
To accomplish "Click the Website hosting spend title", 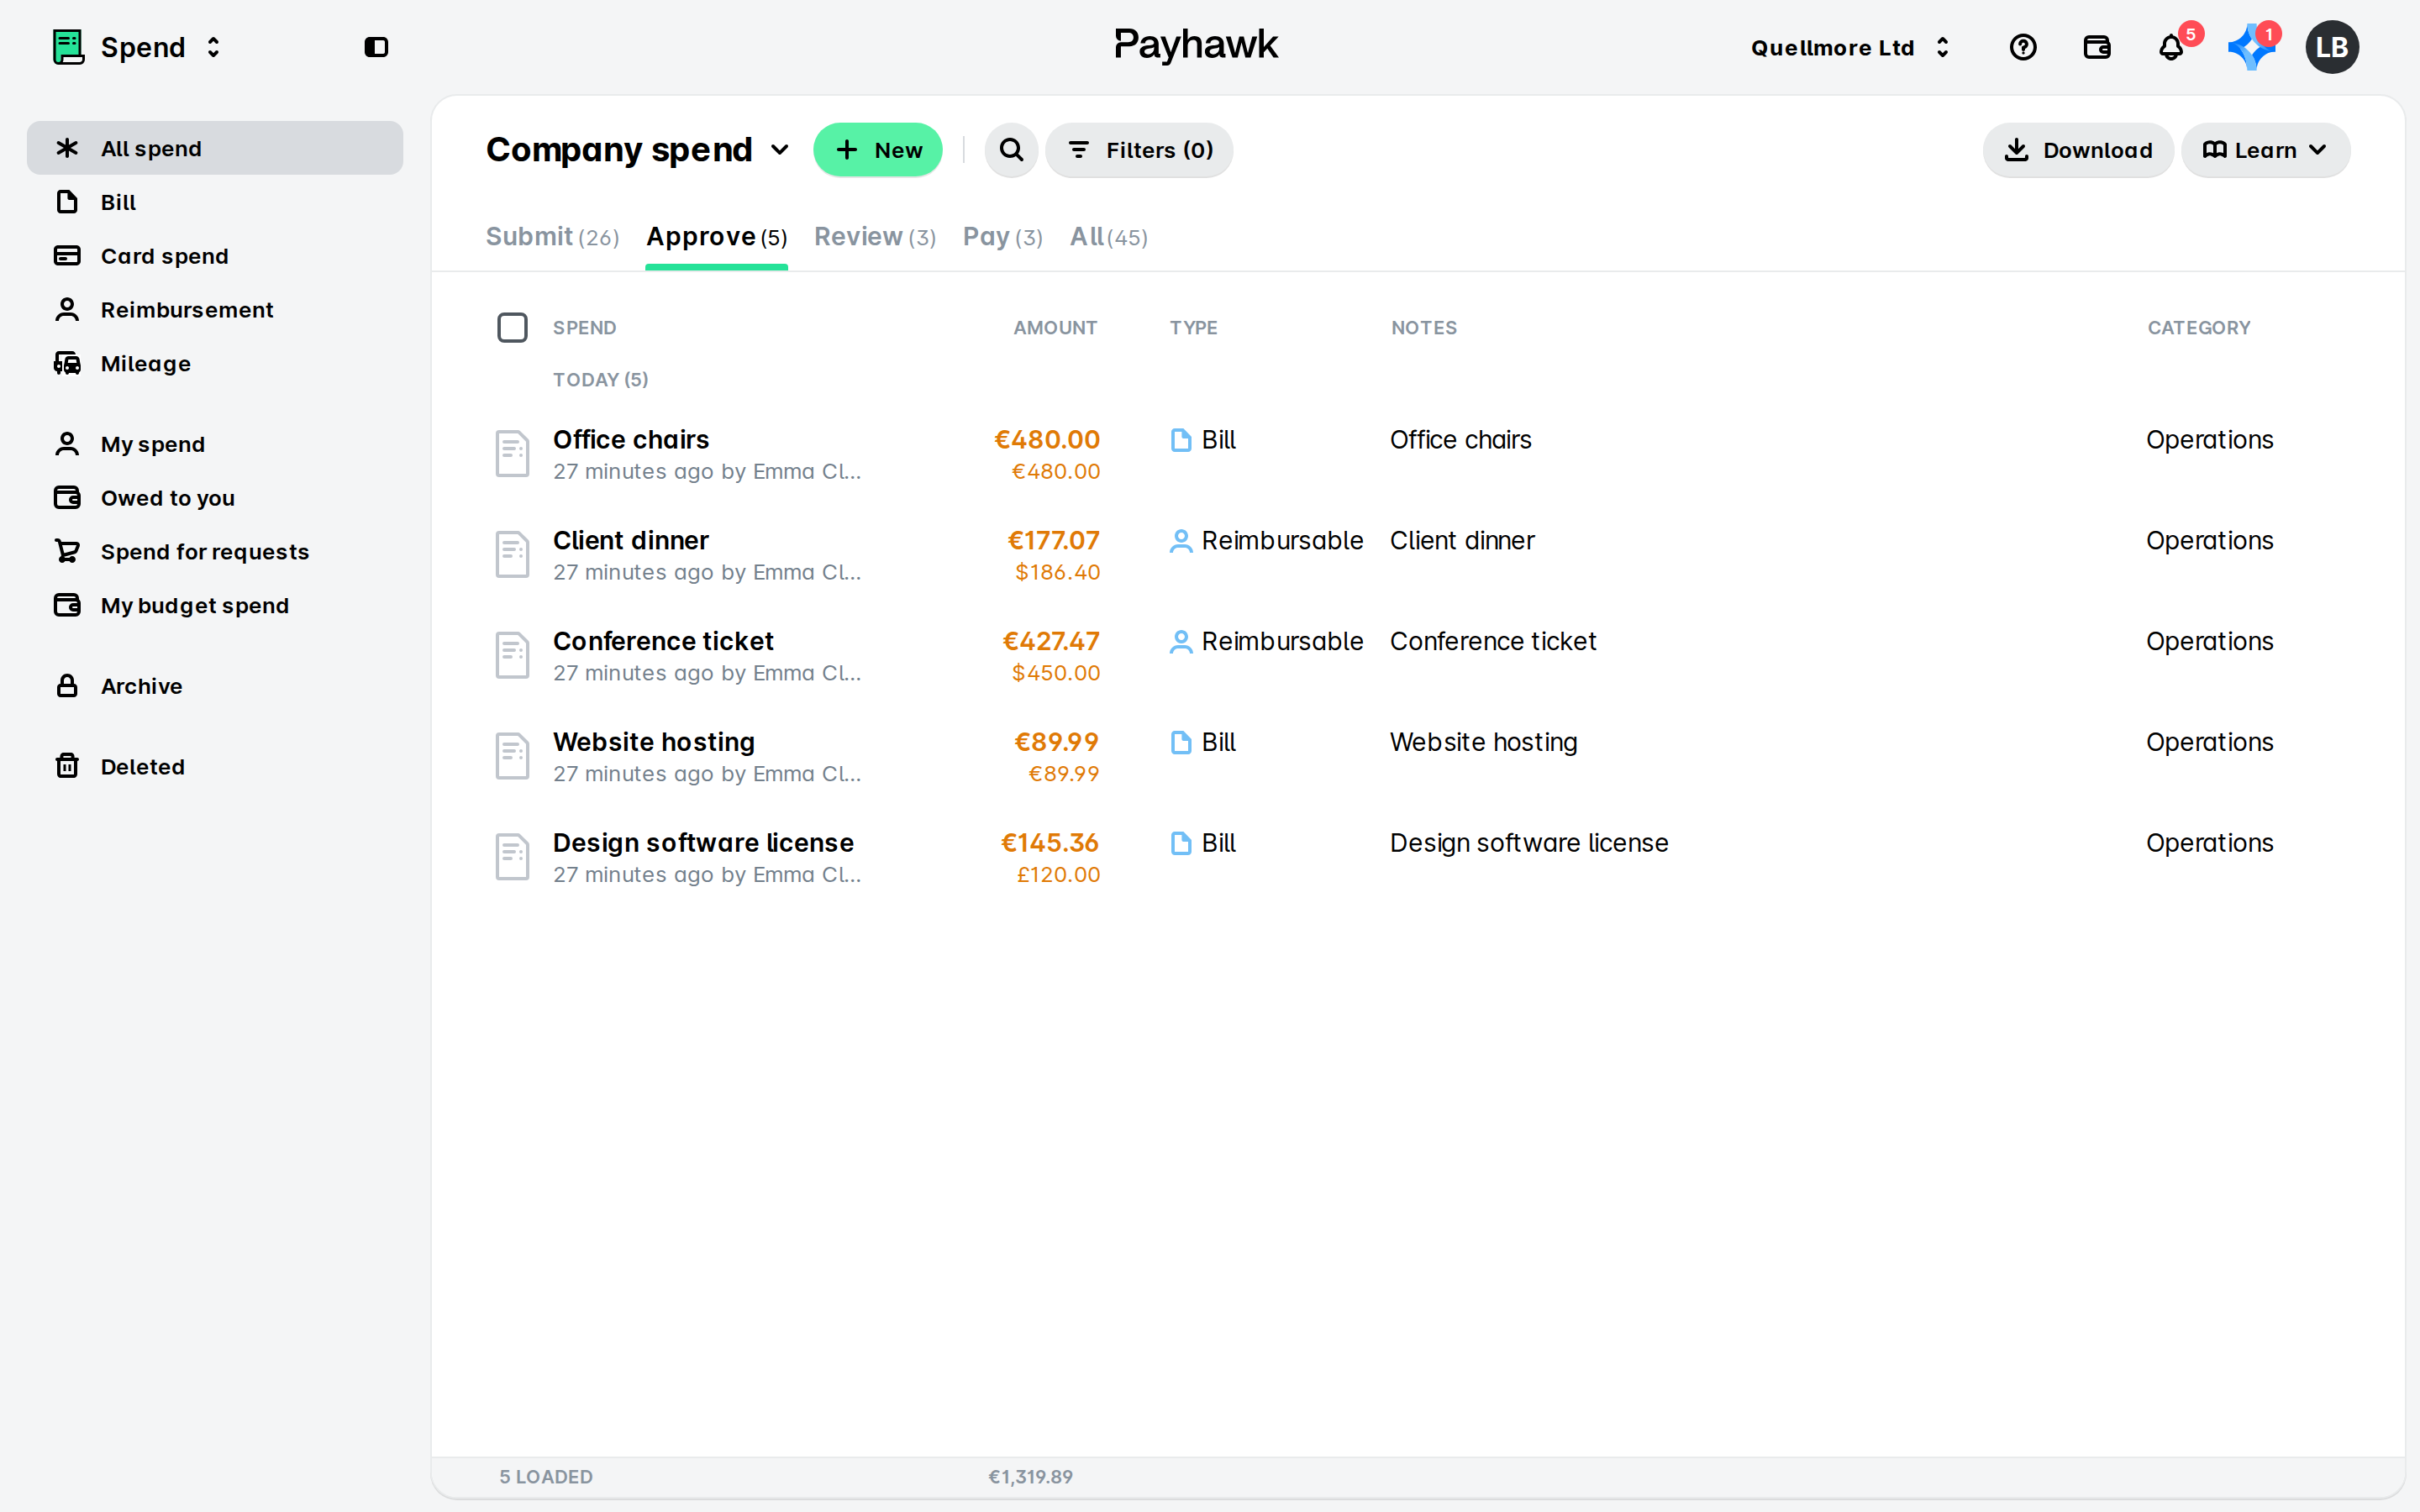I will (654, 742).
